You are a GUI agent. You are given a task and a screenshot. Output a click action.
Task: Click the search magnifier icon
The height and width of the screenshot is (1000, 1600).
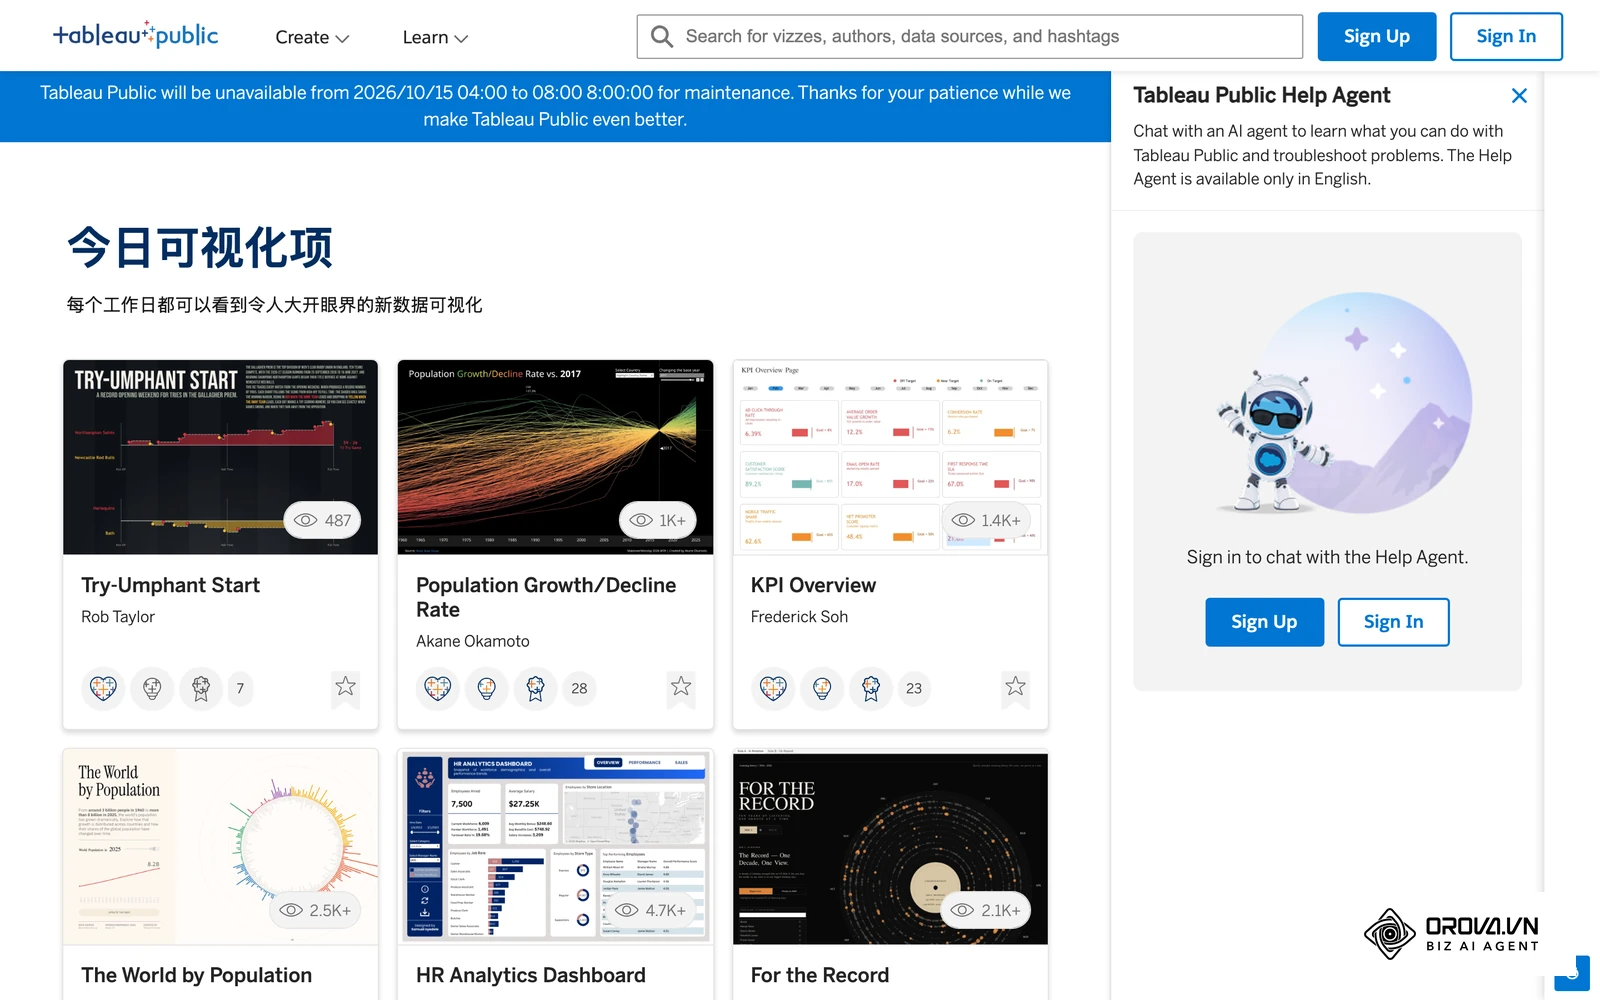coord(661,37)
